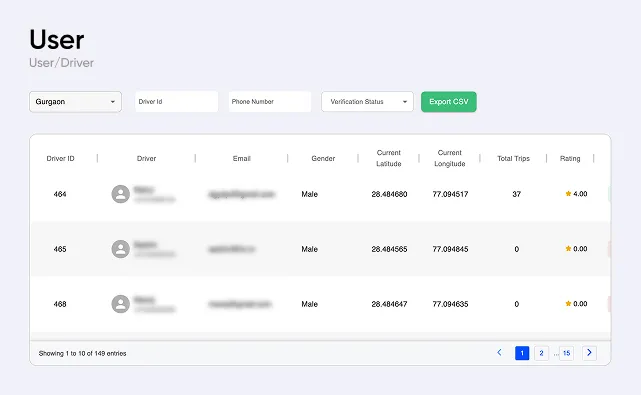Click Male gender cell for driver 464
The image size is (641, 395).
[309, 194]
